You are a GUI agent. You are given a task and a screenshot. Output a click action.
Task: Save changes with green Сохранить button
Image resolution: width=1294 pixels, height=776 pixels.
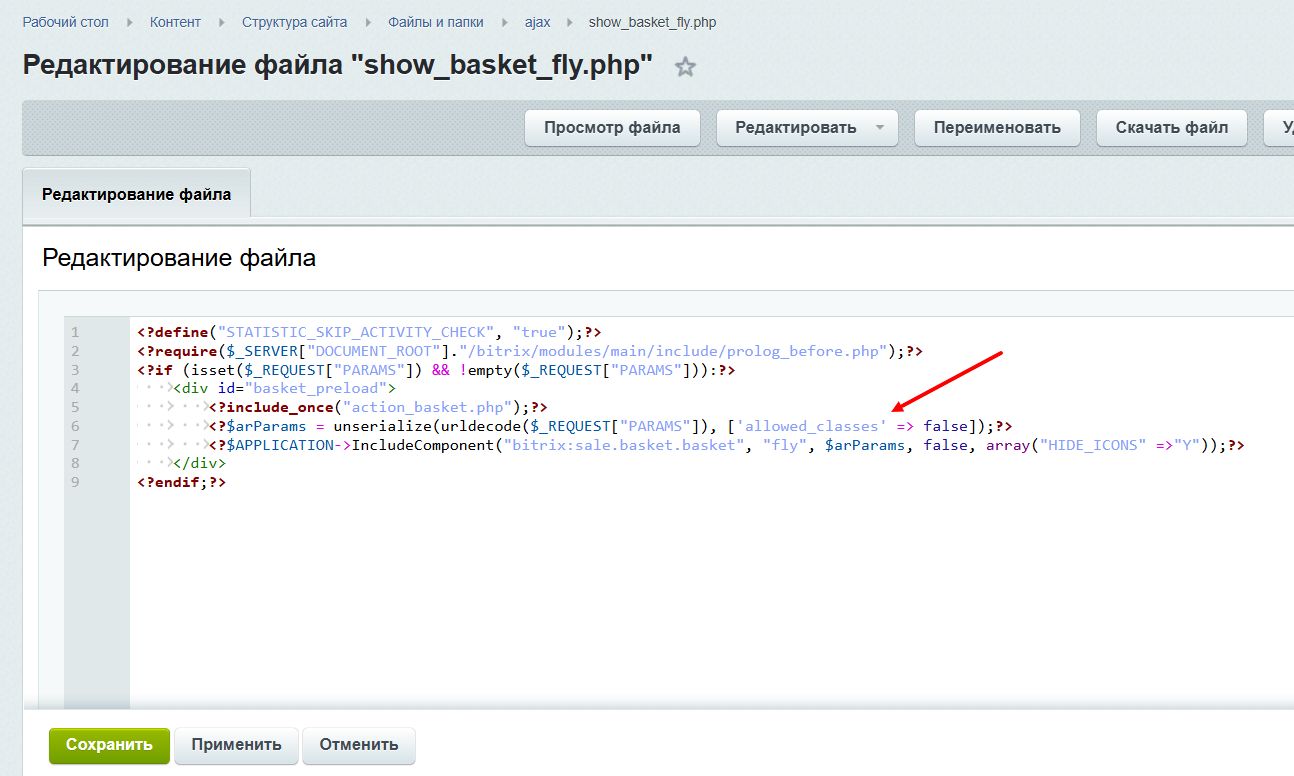tap(109, 745)
